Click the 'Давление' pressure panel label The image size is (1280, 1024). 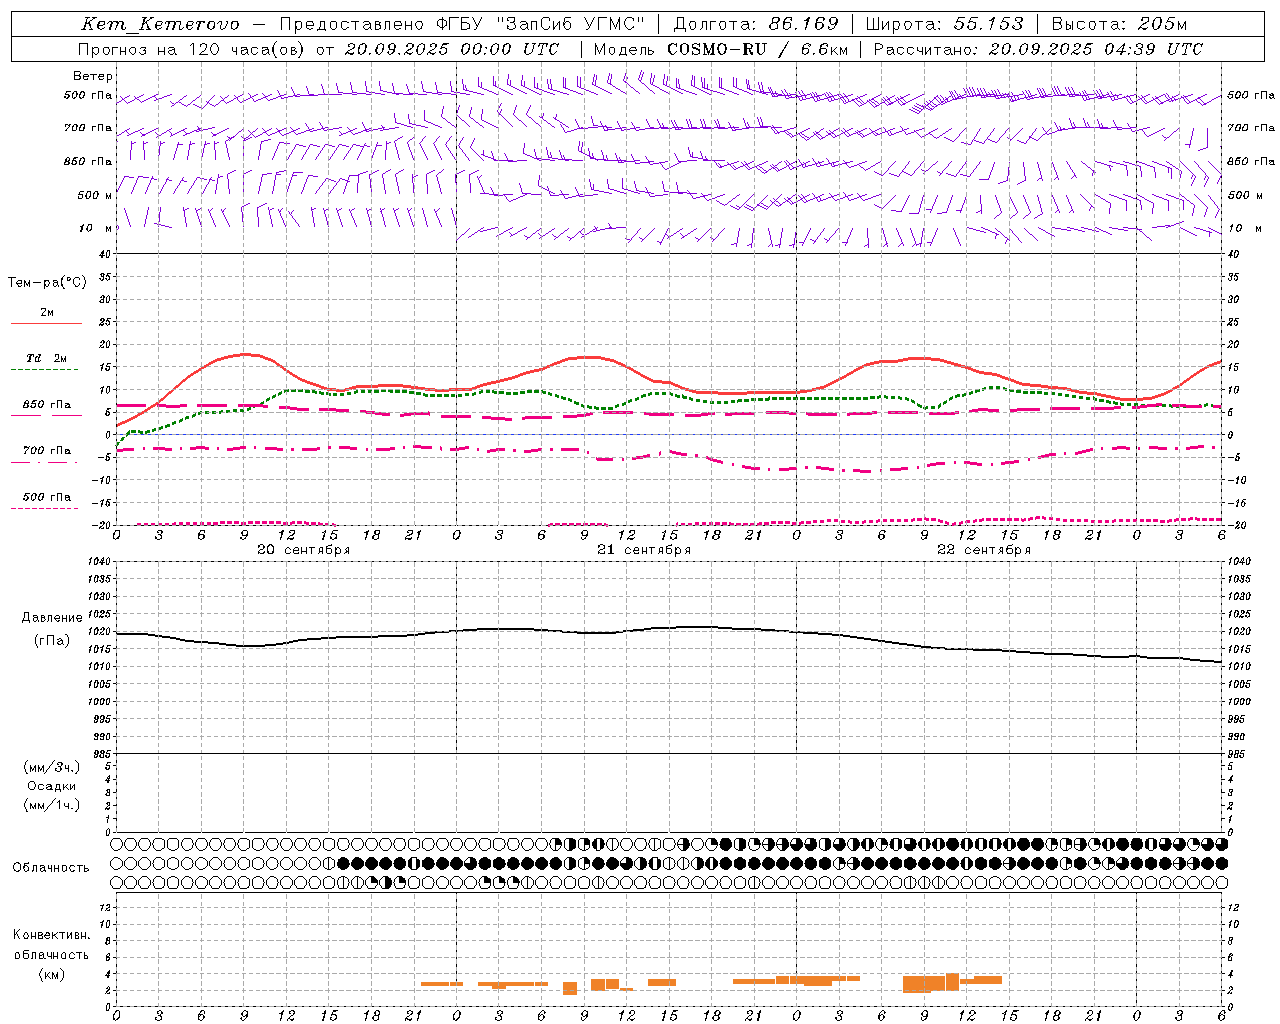(52, 618)
